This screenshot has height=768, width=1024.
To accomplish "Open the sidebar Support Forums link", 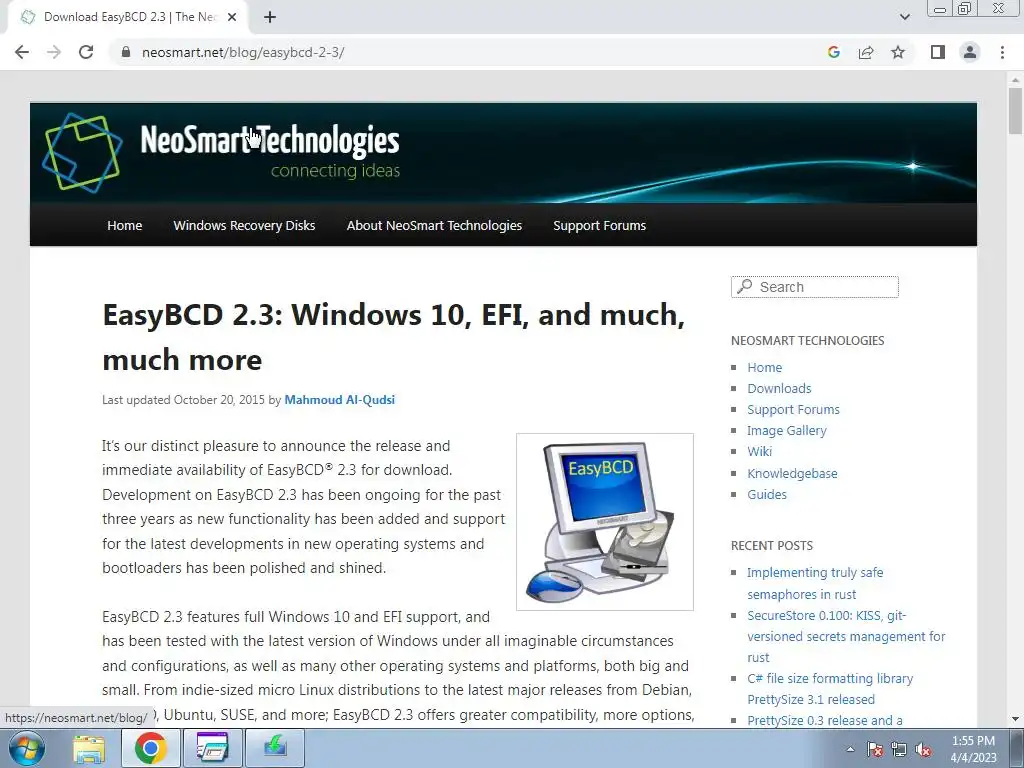I will (793, 409).
